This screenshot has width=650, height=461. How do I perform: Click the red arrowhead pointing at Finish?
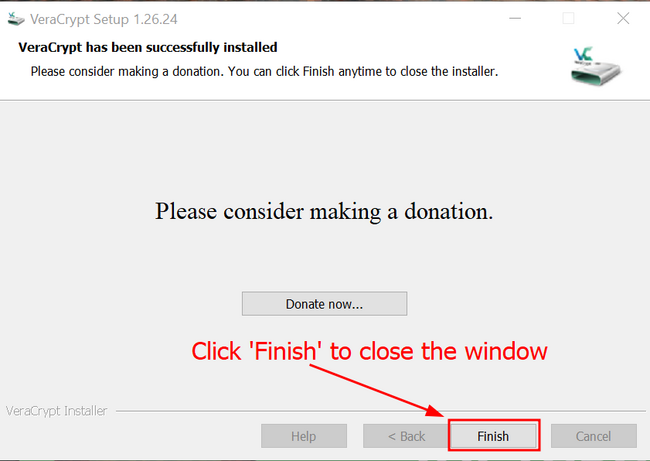click(436, 410)
